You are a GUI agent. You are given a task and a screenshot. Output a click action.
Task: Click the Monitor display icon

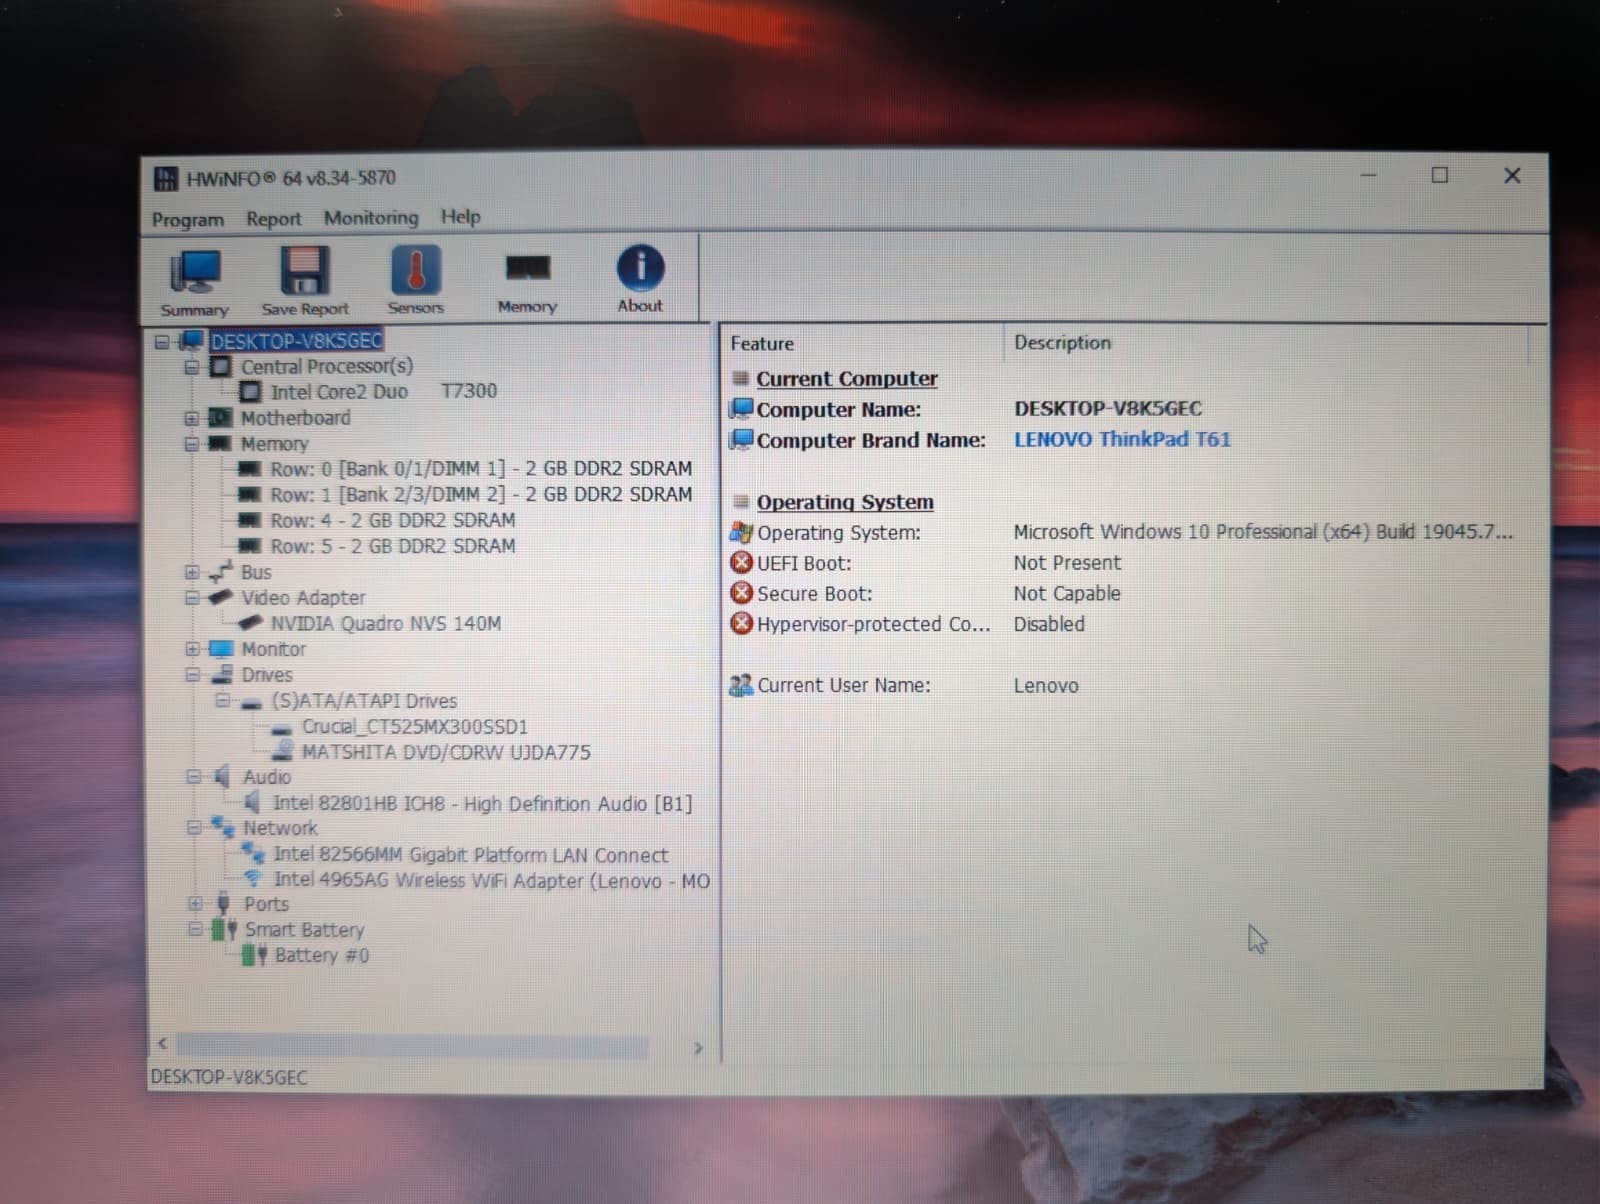tap(220, 650)
